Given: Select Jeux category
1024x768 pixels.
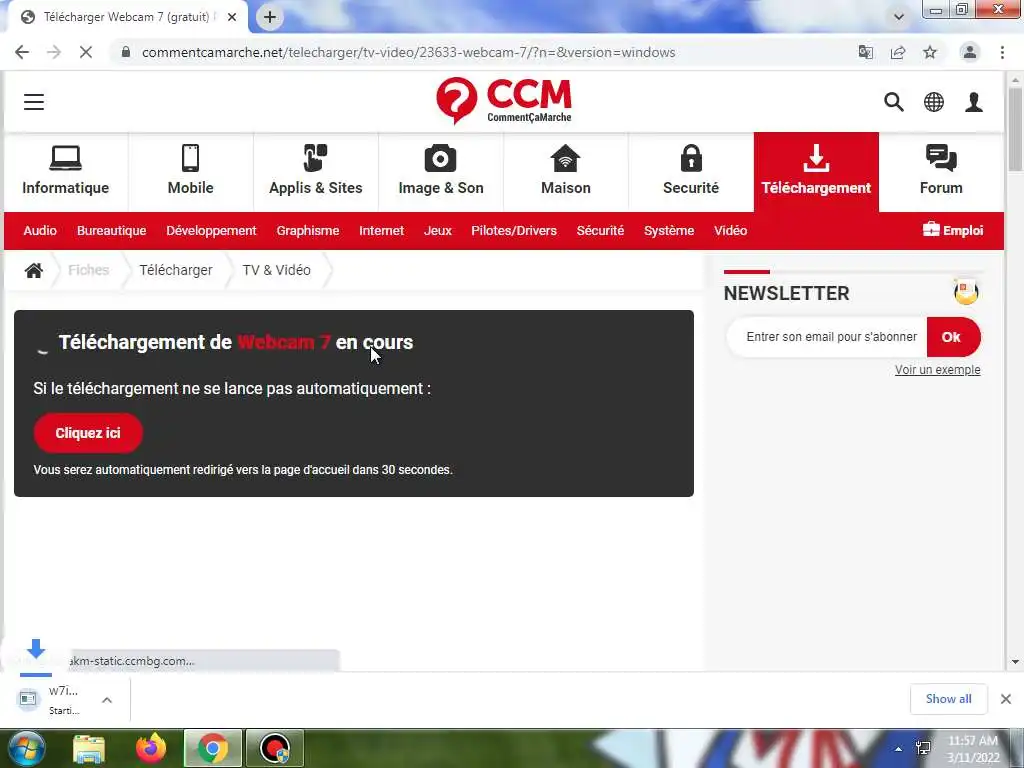Looking at the screenshot, I should (438, 231).
